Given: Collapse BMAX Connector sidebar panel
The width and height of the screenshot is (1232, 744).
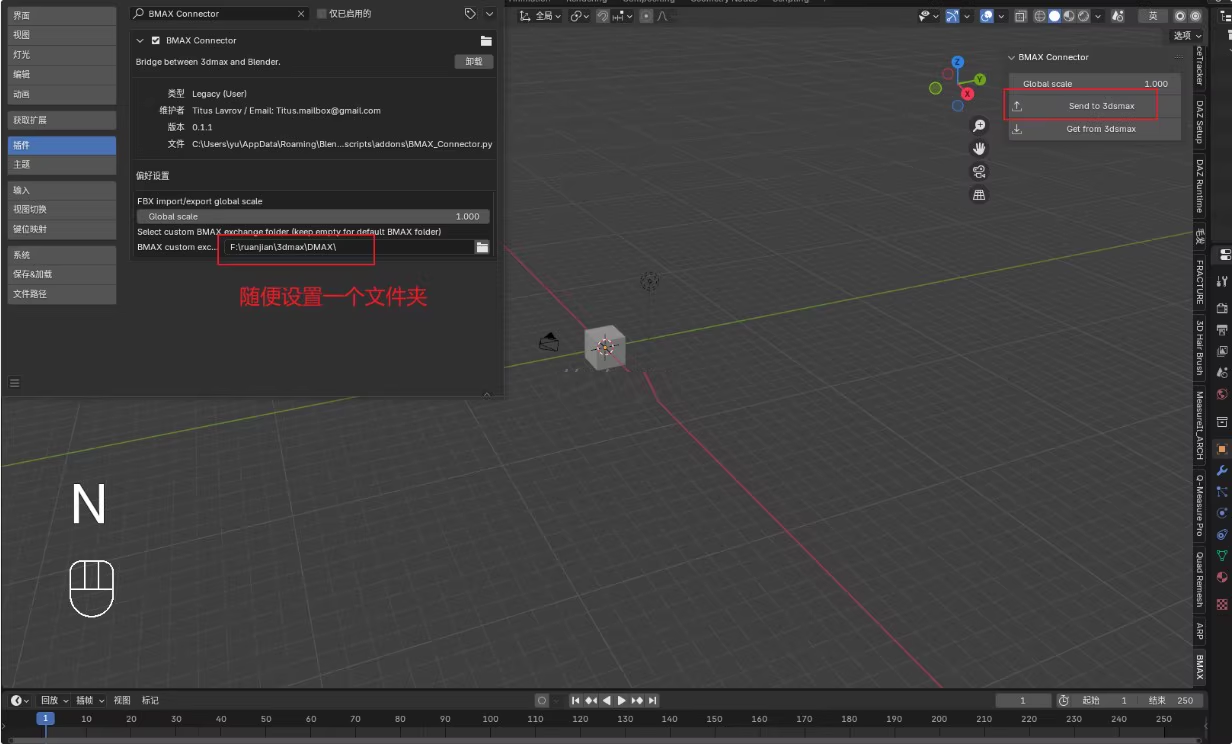Looking at the screenshot, I should point(1011,58).
